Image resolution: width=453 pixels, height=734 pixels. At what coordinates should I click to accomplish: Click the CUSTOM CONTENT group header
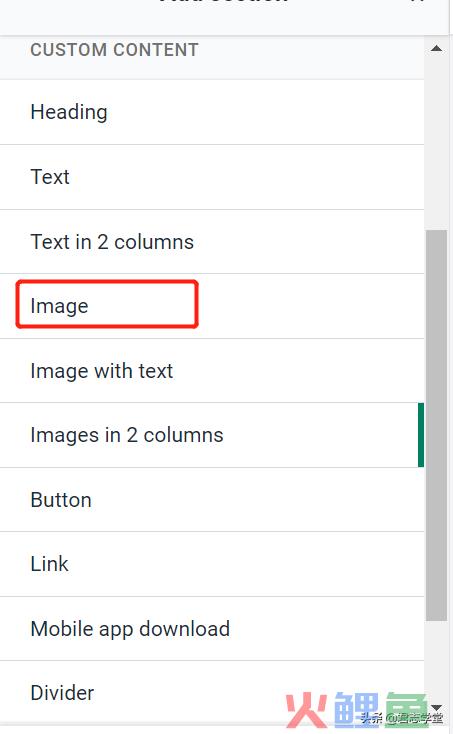coord(115,50)
